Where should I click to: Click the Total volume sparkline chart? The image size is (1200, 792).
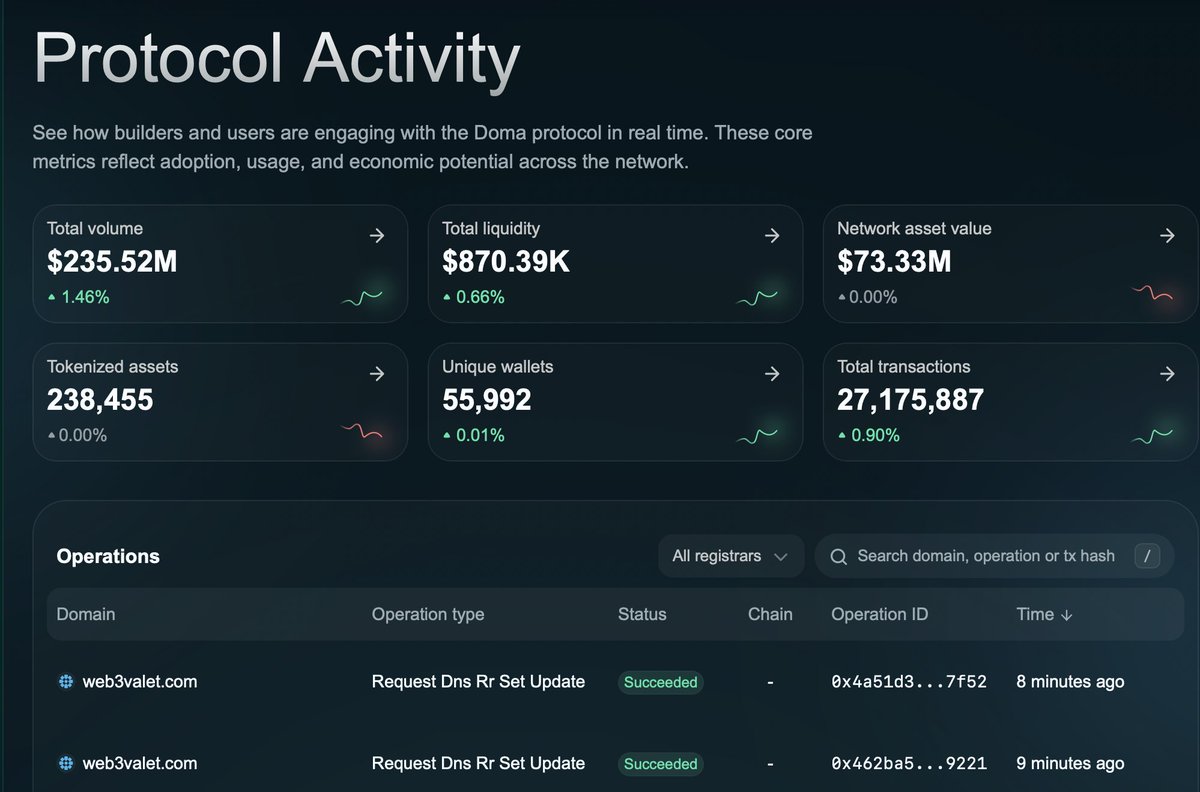363,297
